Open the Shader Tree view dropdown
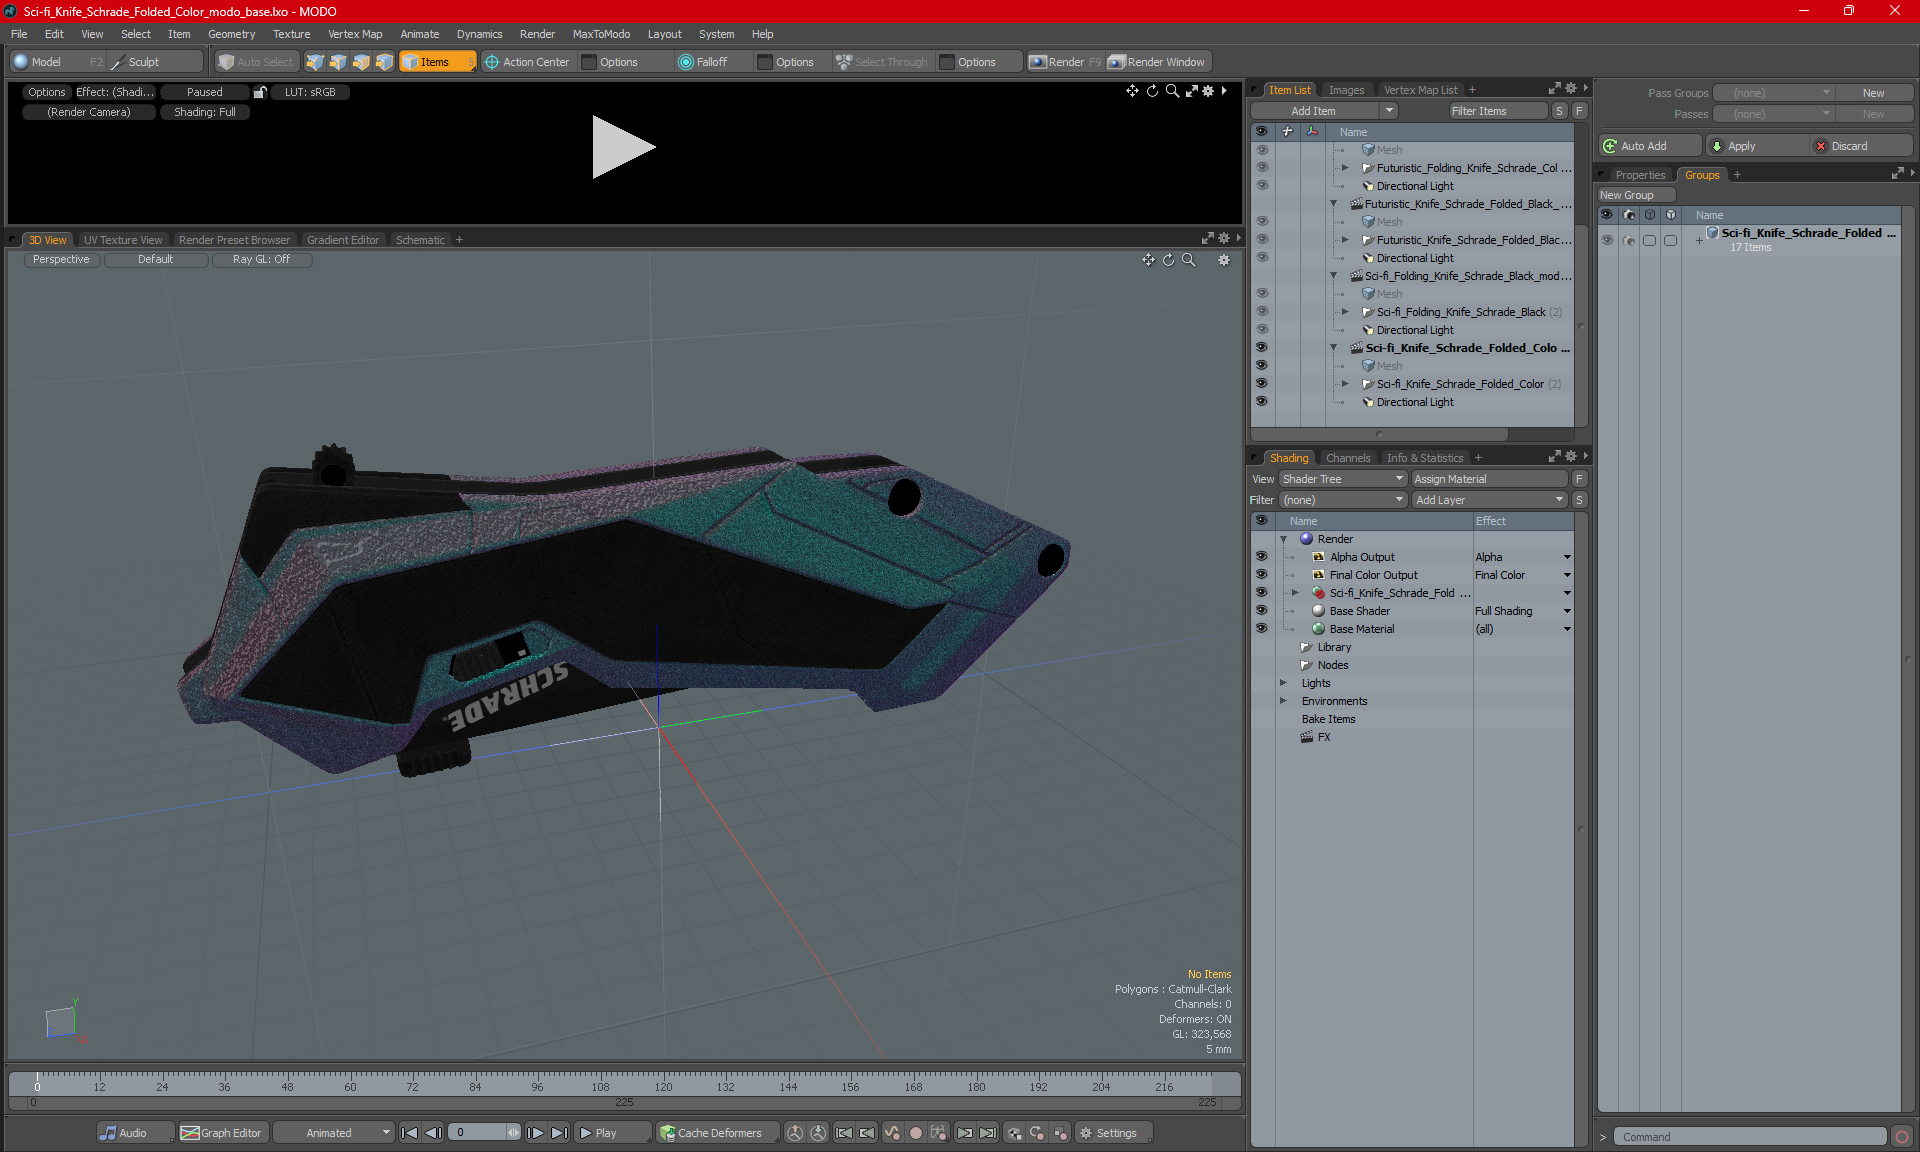This screenshot has height=1152, width=1920. 1343,479
